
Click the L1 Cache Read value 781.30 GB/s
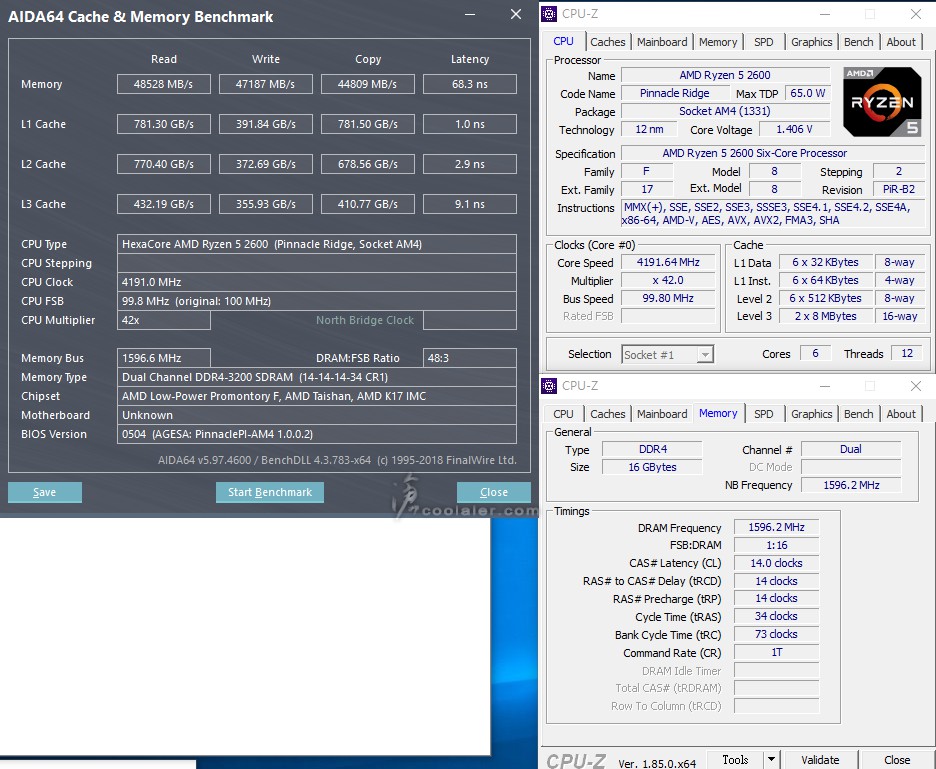coord(164,124)
